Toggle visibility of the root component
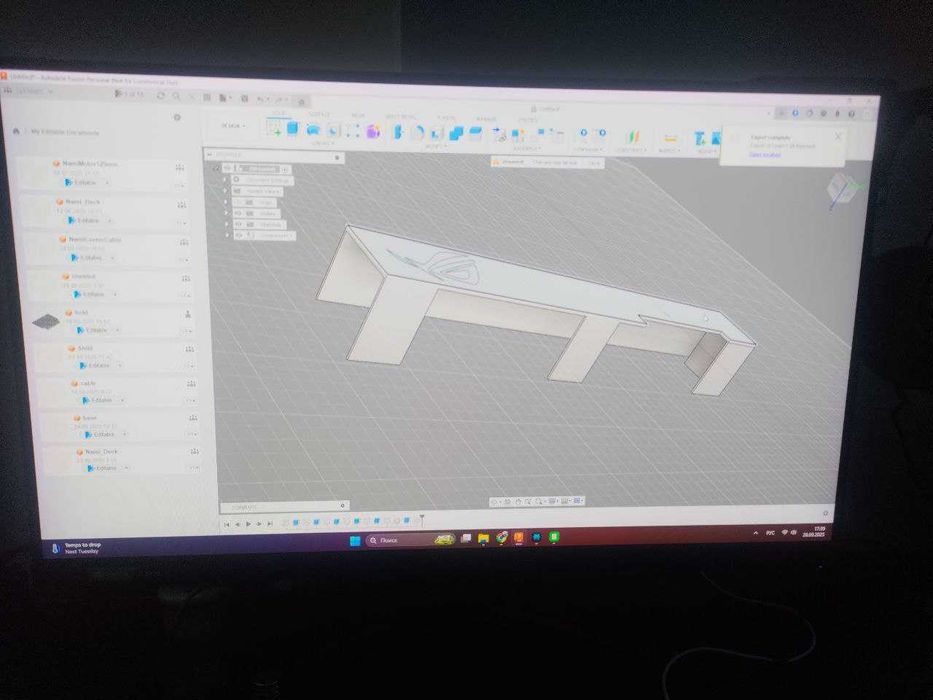Screen dimensions: 933x700 (227, 168)
